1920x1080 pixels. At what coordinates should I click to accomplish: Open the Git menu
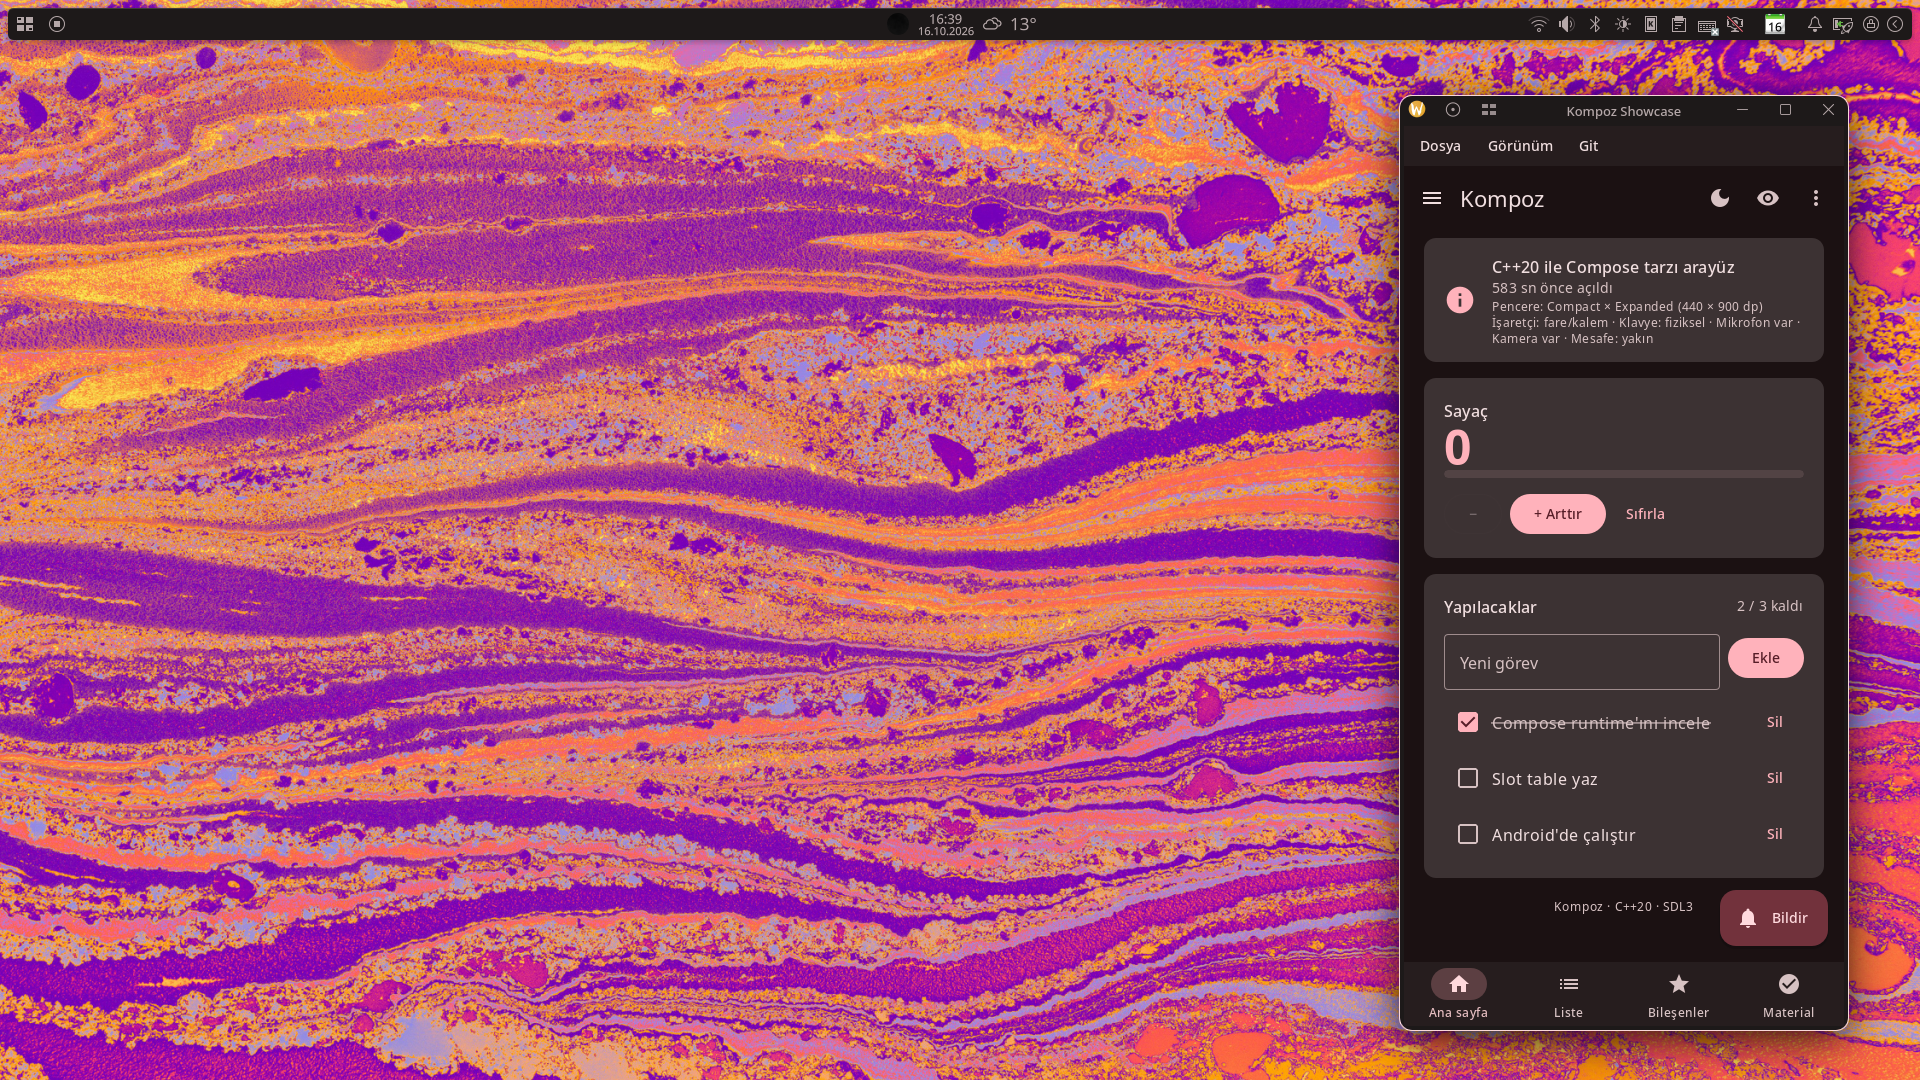(x=1588, y=146)
